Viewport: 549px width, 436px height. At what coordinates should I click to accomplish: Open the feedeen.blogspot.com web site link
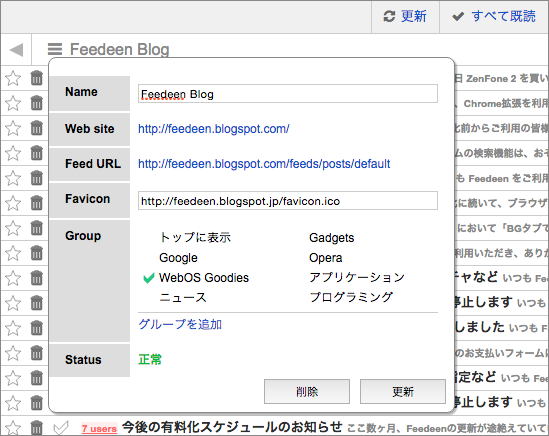pyautogui.click(x=214, y=129)
